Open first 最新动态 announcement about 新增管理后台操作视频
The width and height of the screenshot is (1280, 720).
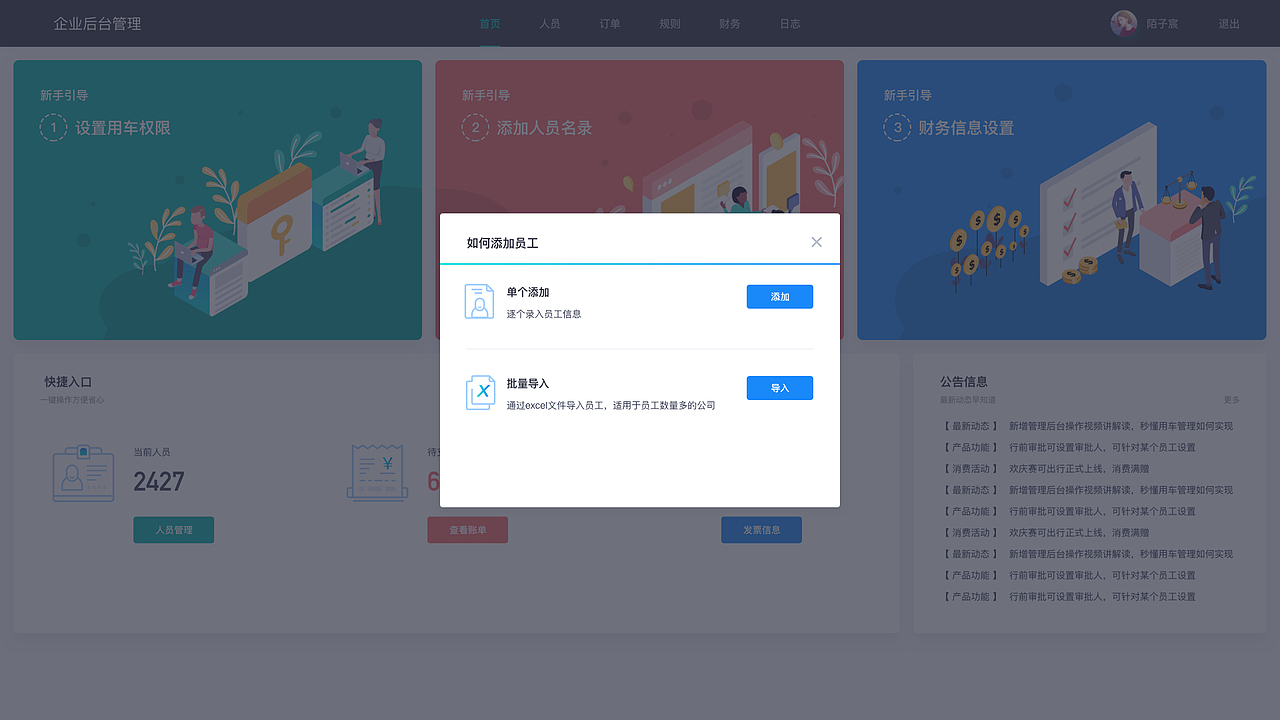pos(1087,426)
